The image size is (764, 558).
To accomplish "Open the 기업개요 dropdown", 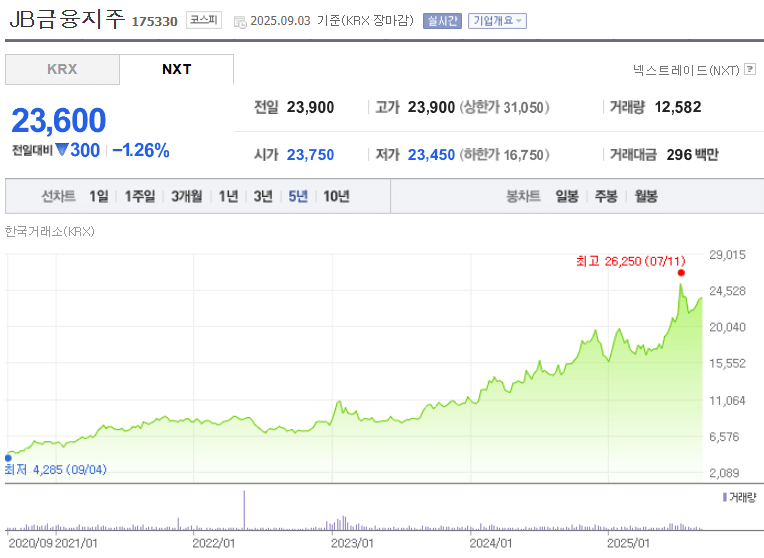I will (497, 21).
